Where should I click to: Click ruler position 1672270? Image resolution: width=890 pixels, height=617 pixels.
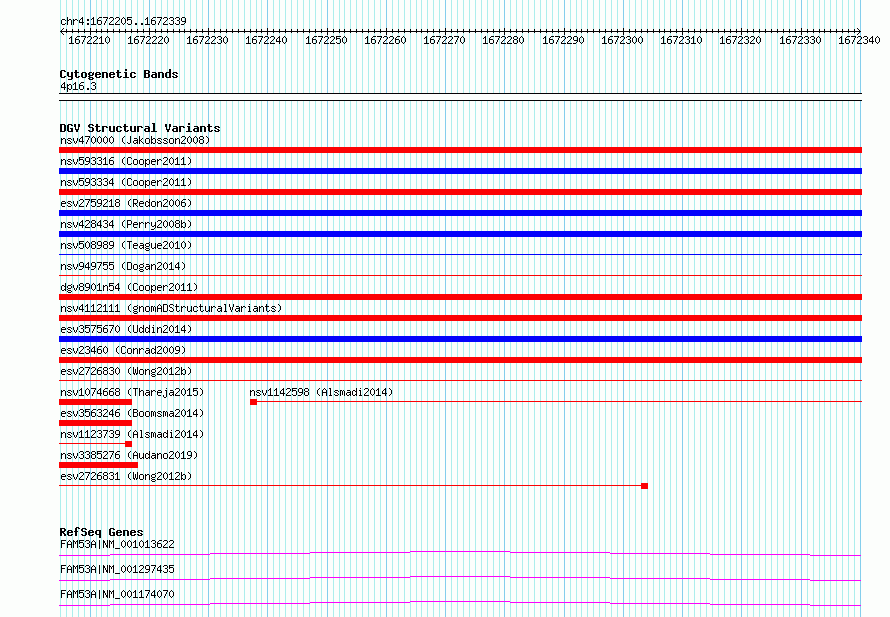click(444, 40)
